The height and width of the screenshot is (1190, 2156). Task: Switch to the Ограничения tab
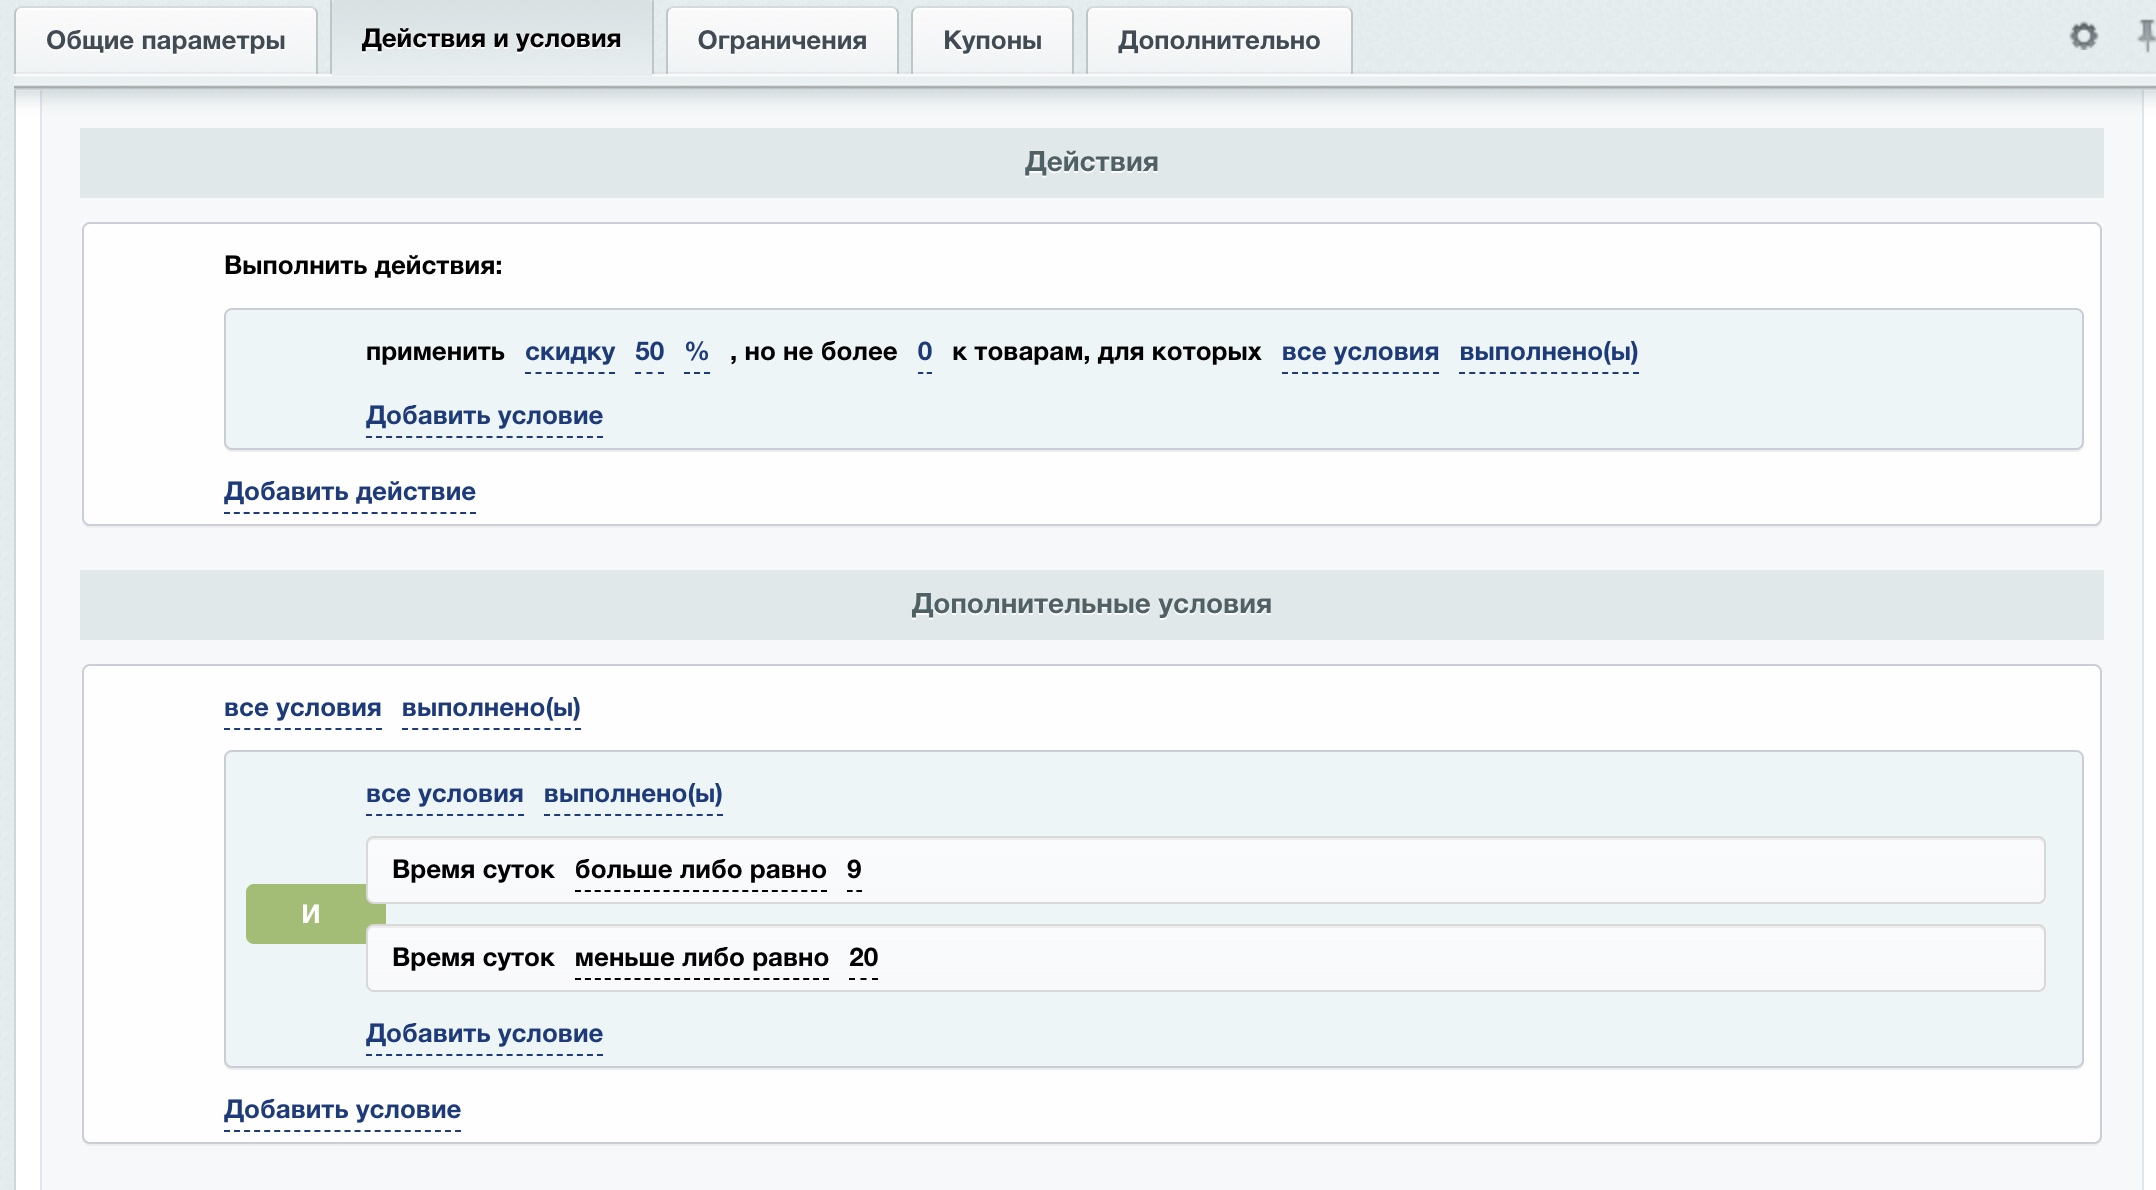(782, 41)
